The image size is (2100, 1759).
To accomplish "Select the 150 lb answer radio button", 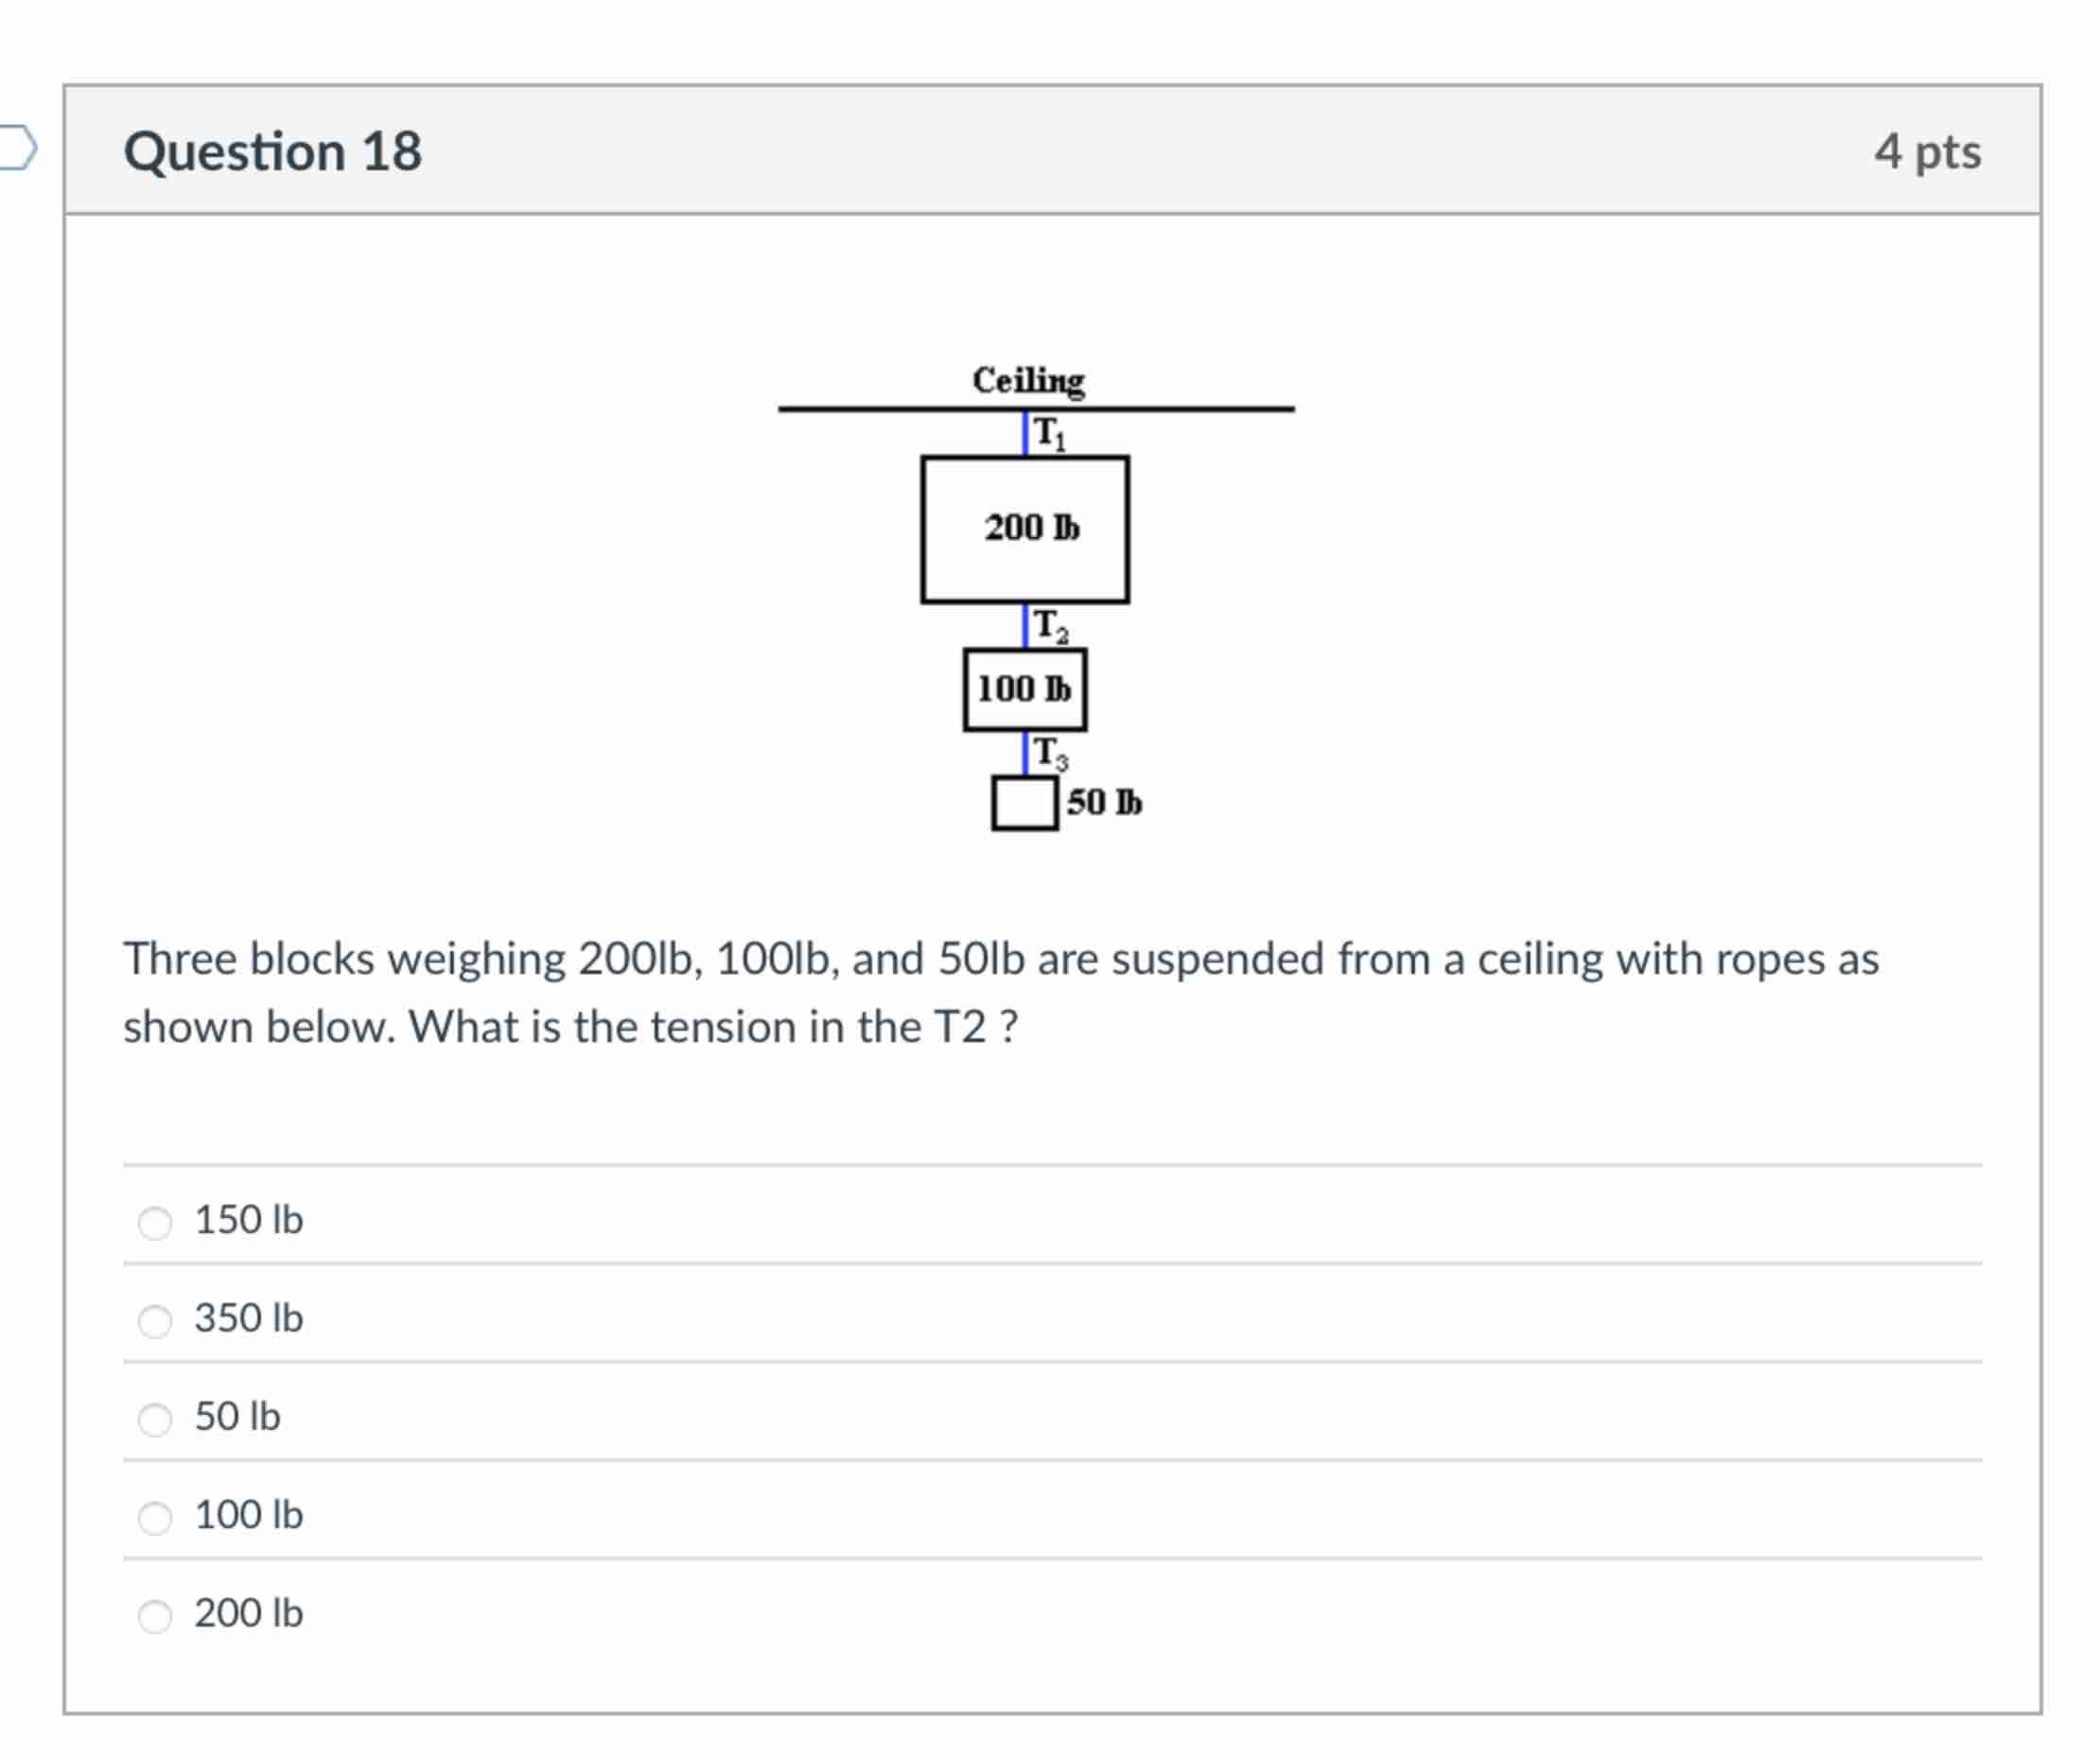I will tap(155, 1222).
